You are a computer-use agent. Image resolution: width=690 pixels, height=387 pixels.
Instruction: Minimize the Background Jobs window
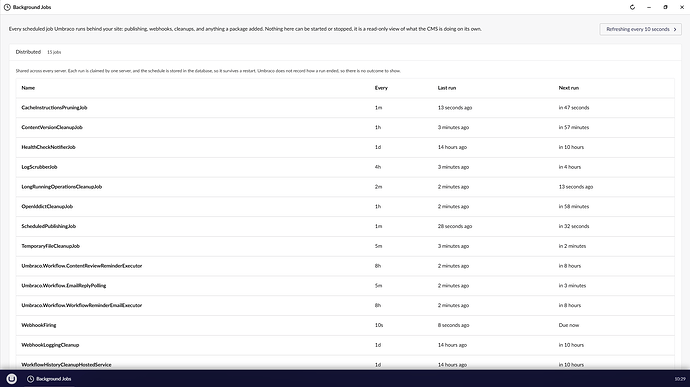click(649, 7)
